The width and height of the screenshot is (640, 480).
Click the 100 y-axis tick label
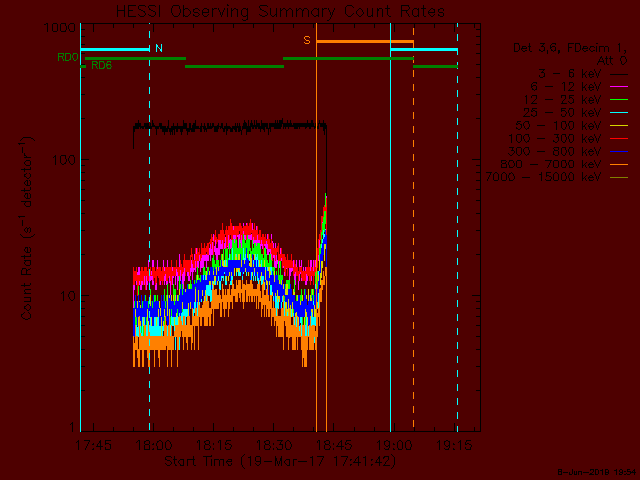pos(64,160)
